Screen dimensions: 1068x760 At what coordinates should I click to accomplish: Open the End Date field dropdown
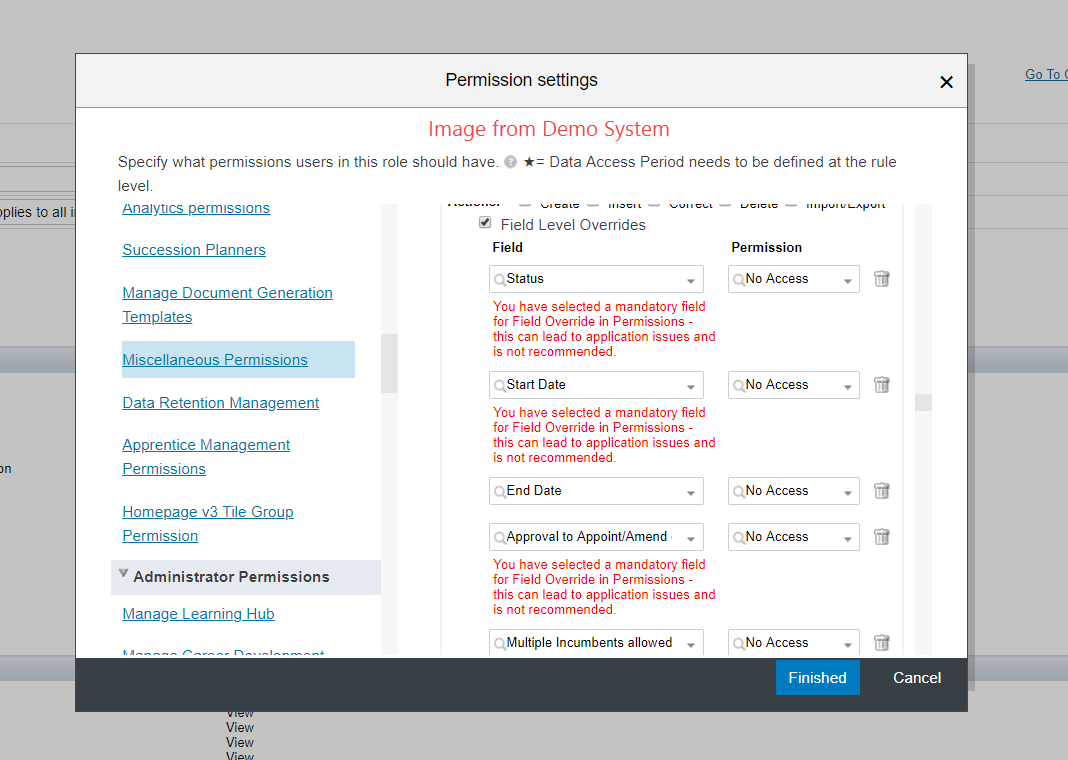coord(596,490)
